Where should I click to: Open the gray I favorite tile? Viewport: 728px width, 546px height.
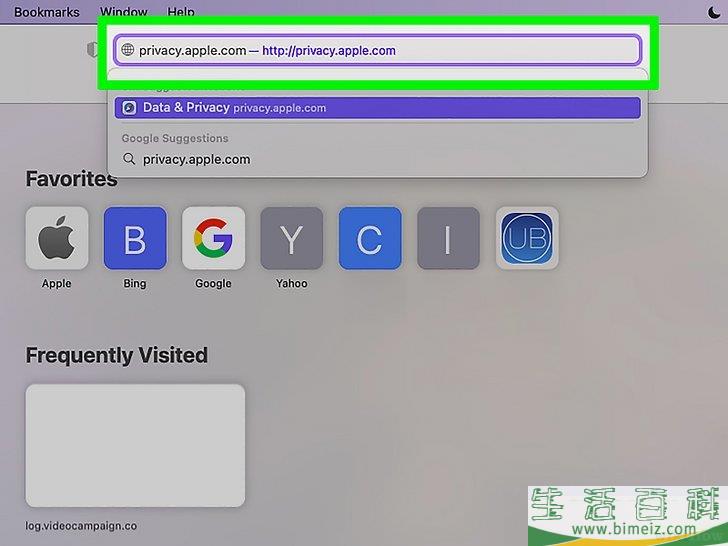(x=448, y=238)
